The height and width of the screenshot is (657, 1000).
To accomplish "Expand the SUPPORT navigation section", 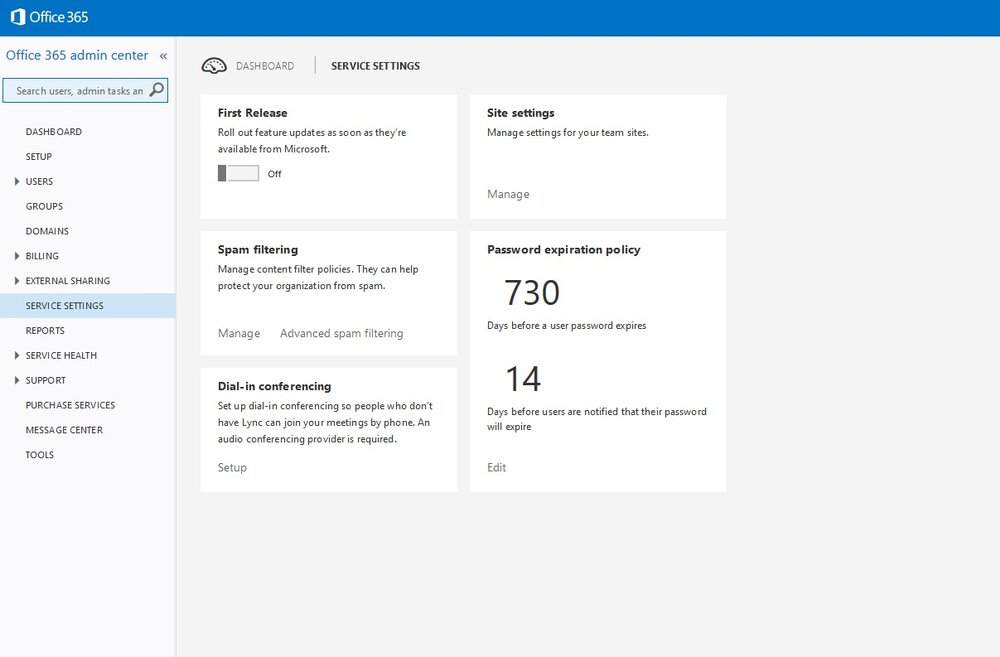I will (x=17, y=381).
